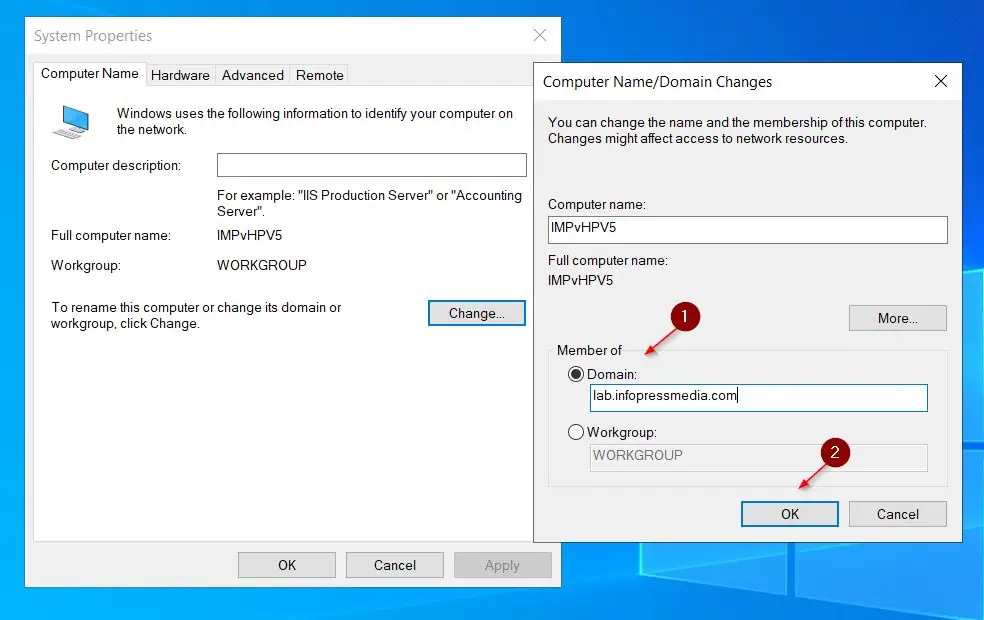
Task: Click the 'Full computer name:' label in the changes dialog
Action: click(x=607, y=260)
